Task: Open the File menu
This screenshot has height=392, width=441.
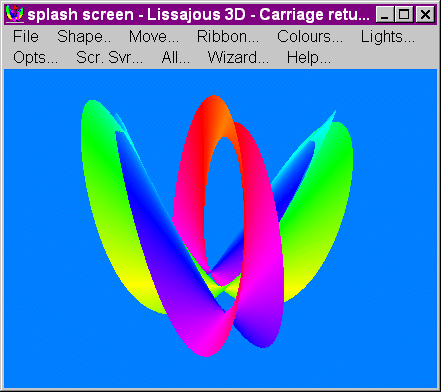Action: (26, 36)
